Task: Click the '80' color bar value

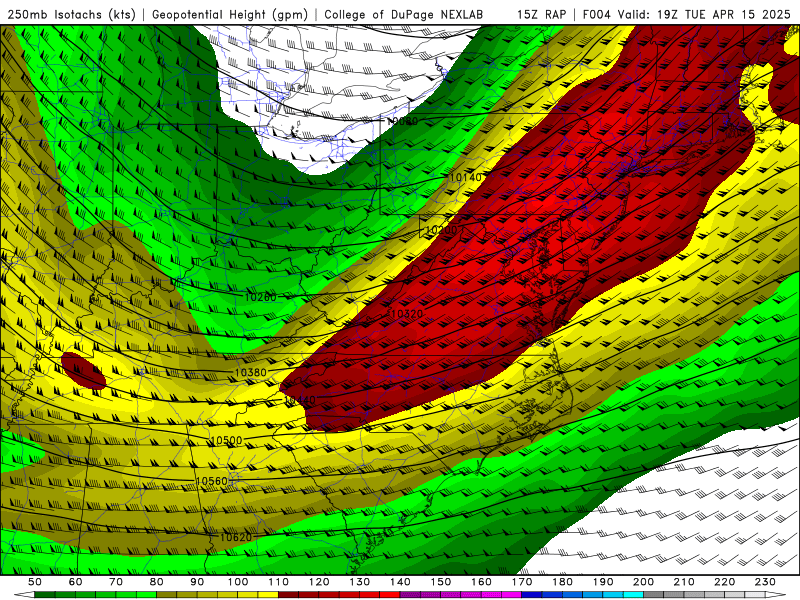Action: coord(157,582)
